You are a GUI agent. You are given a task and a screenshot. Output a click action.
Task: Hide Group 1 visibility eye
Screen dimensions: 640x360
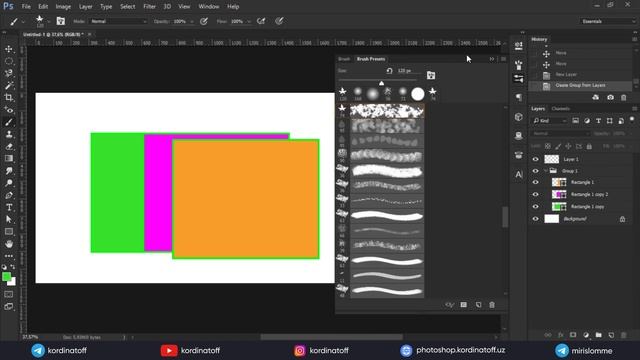(536, 171)
